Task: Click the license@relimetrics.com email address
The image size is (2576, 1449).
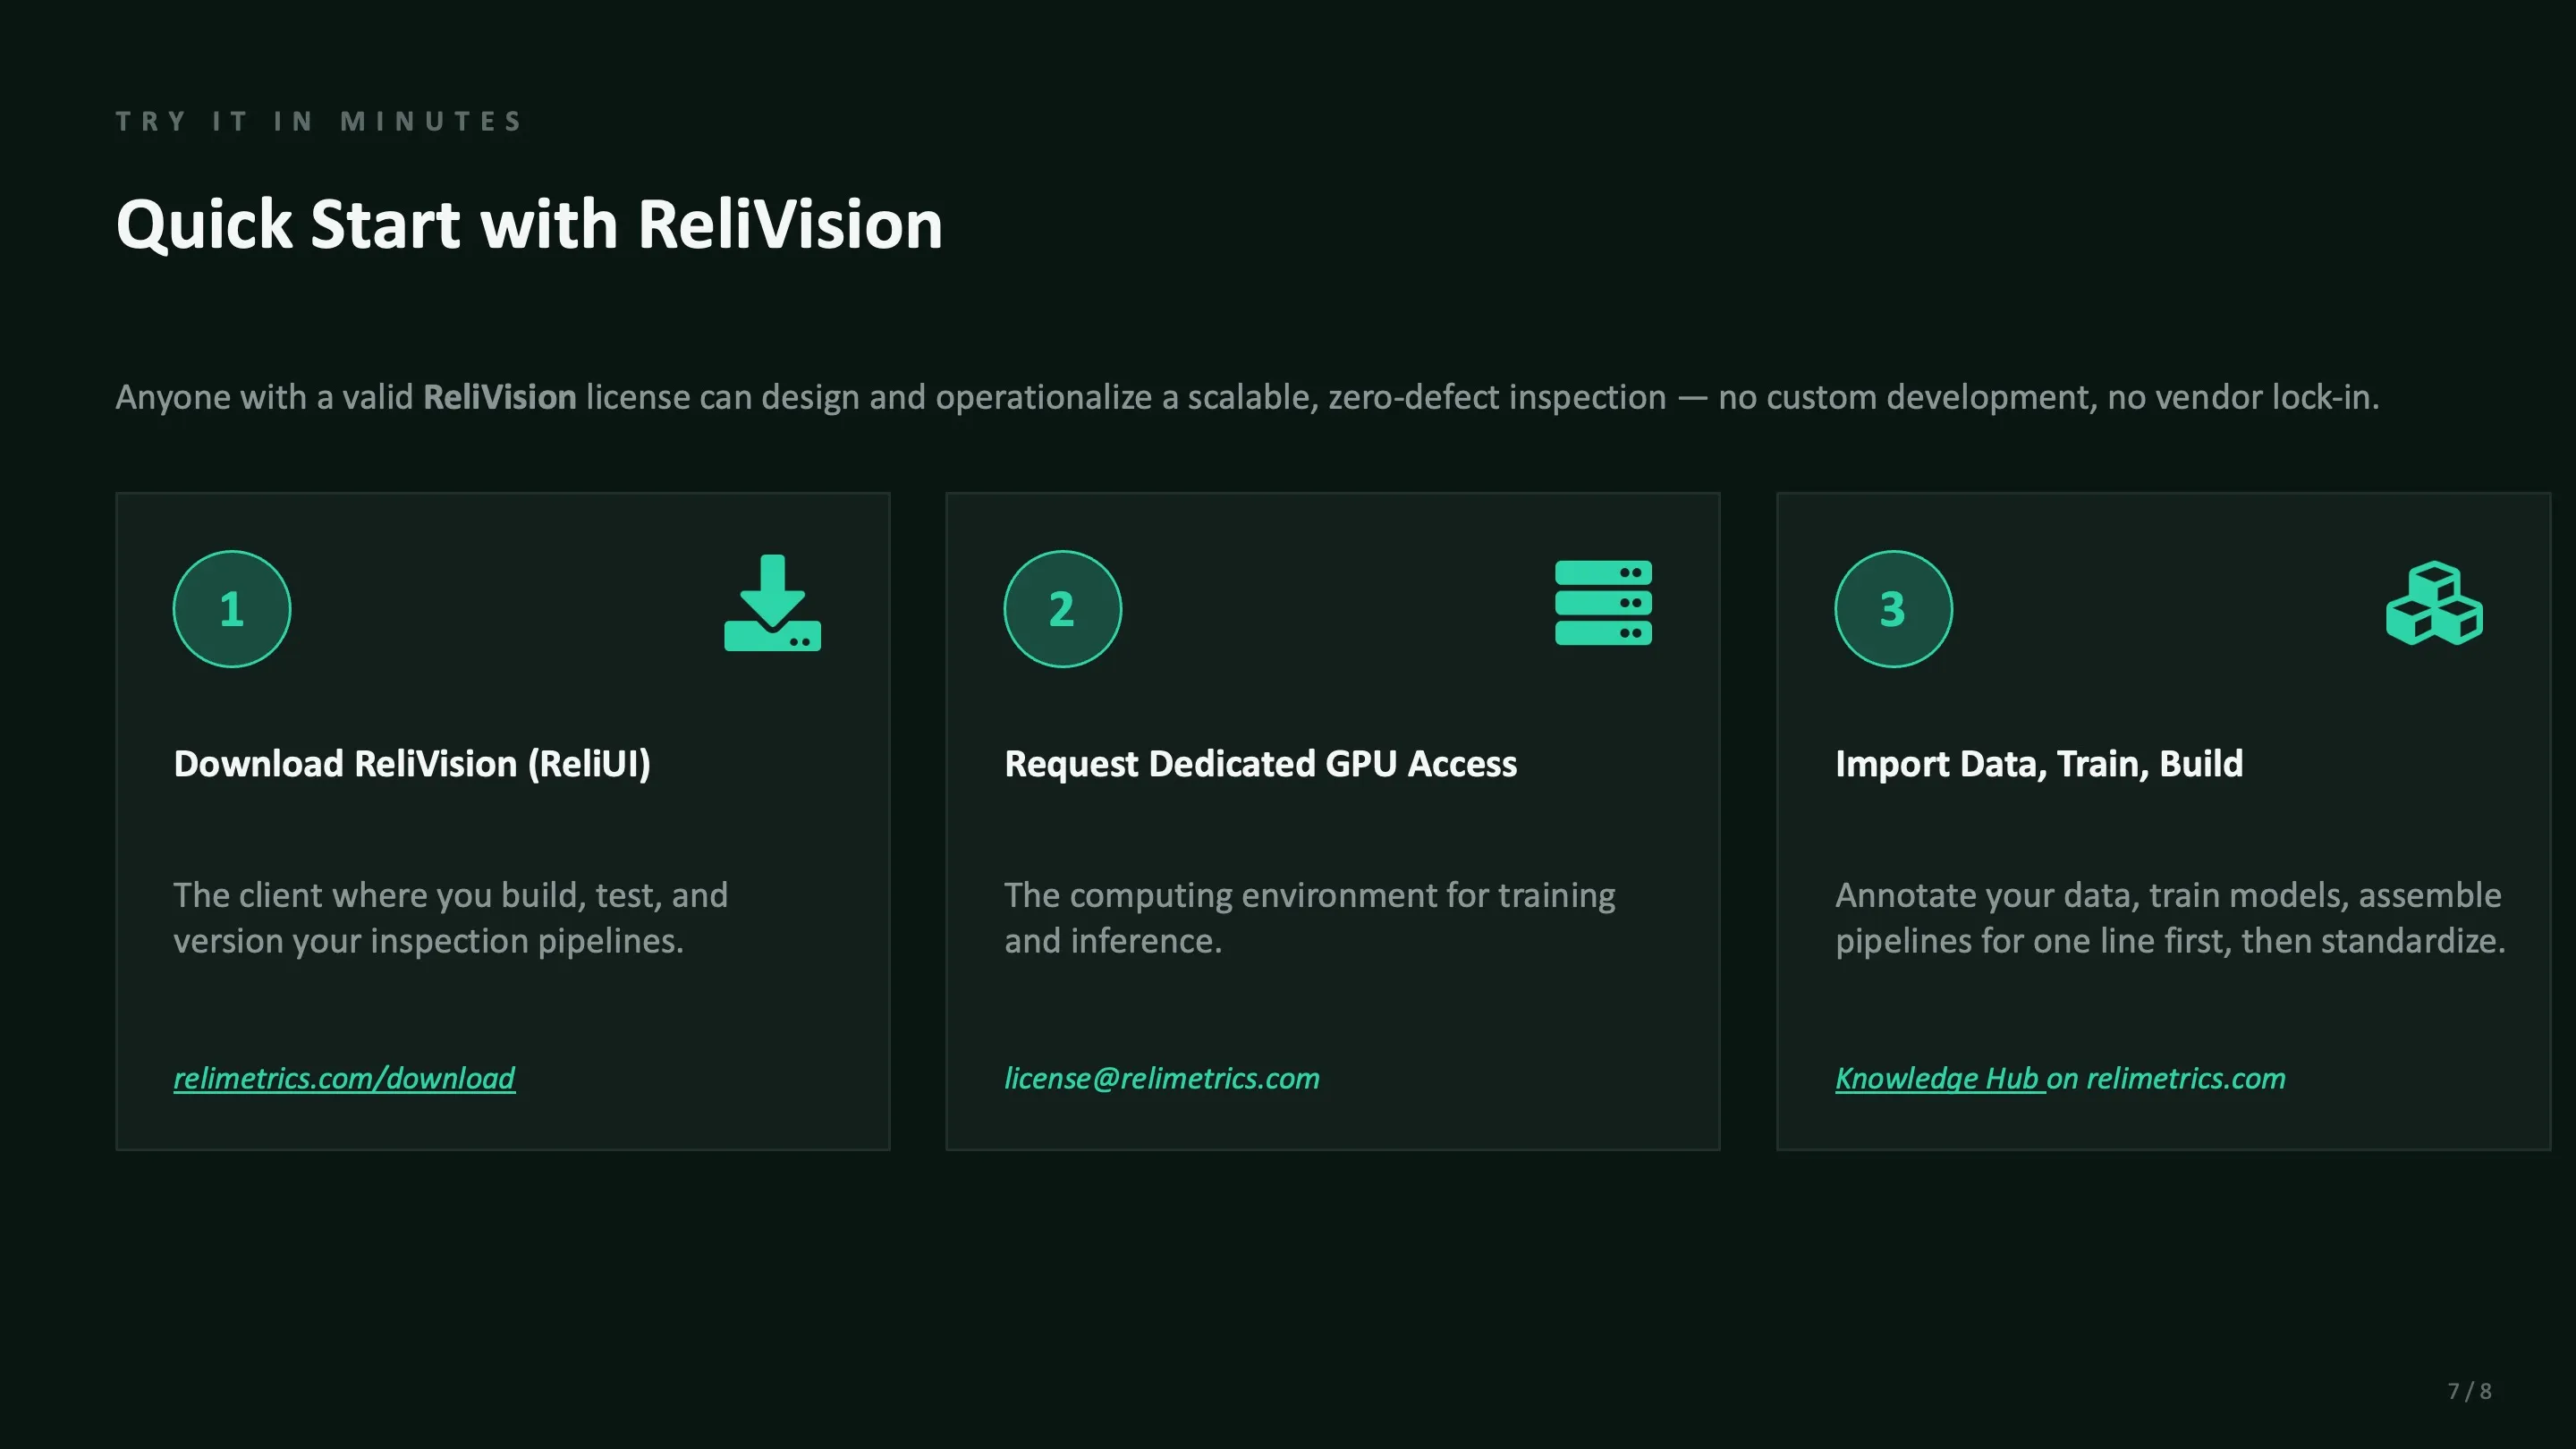Action: pyautogui.click(x=1162, y=1078)
